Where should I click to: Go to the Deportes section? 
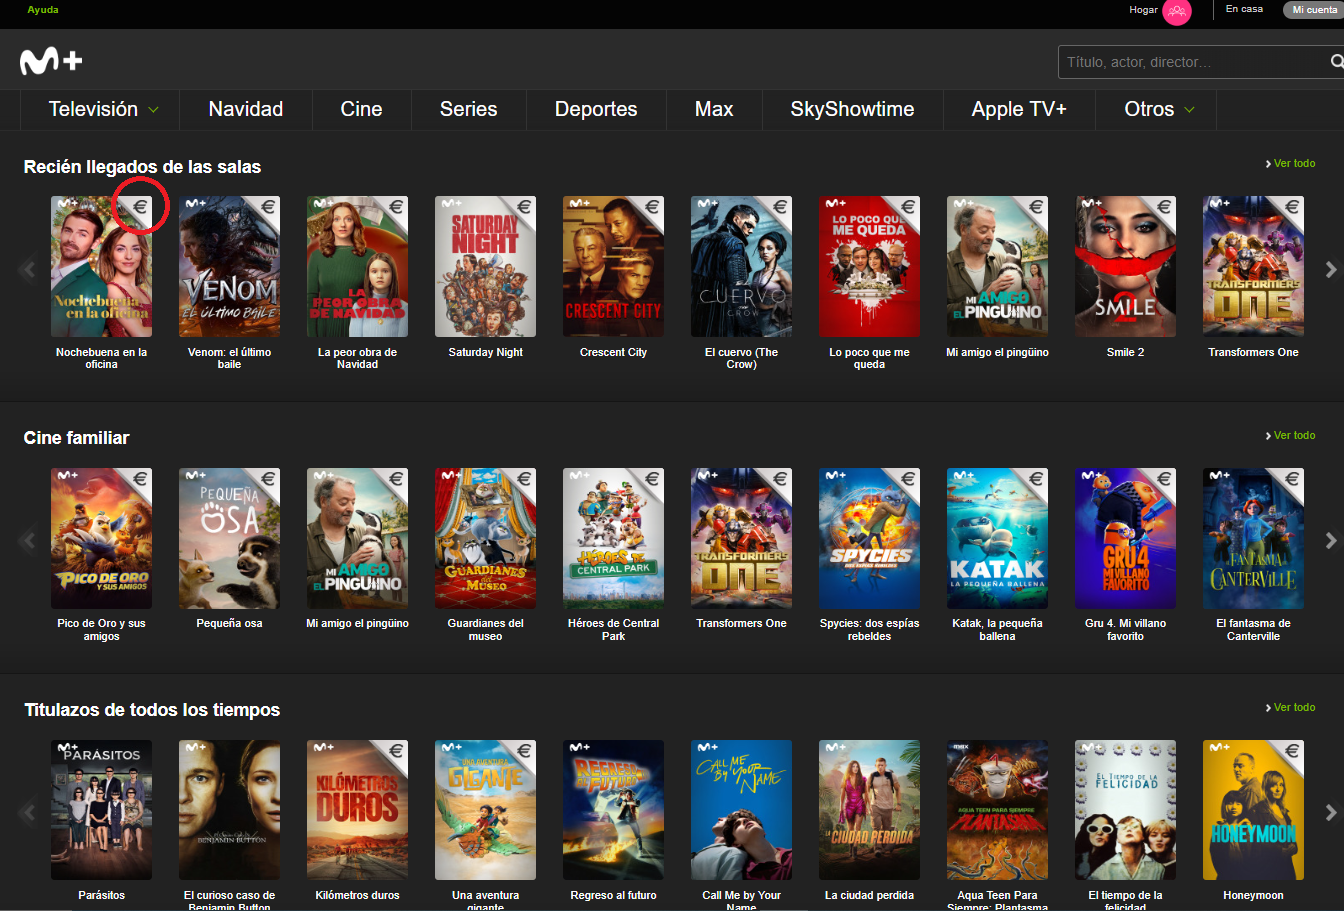point(596,110)
